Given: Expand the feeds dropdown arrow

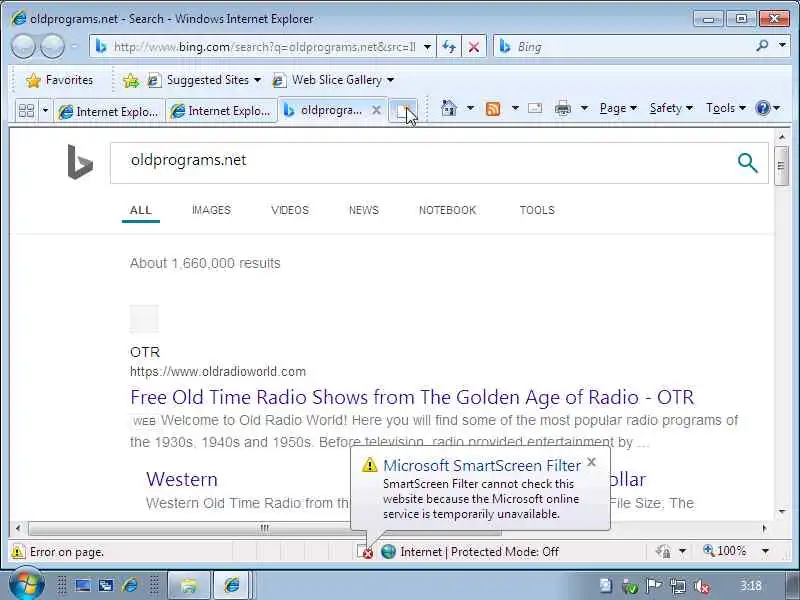Looking at the screenshot, I should [x=515, y=108].
